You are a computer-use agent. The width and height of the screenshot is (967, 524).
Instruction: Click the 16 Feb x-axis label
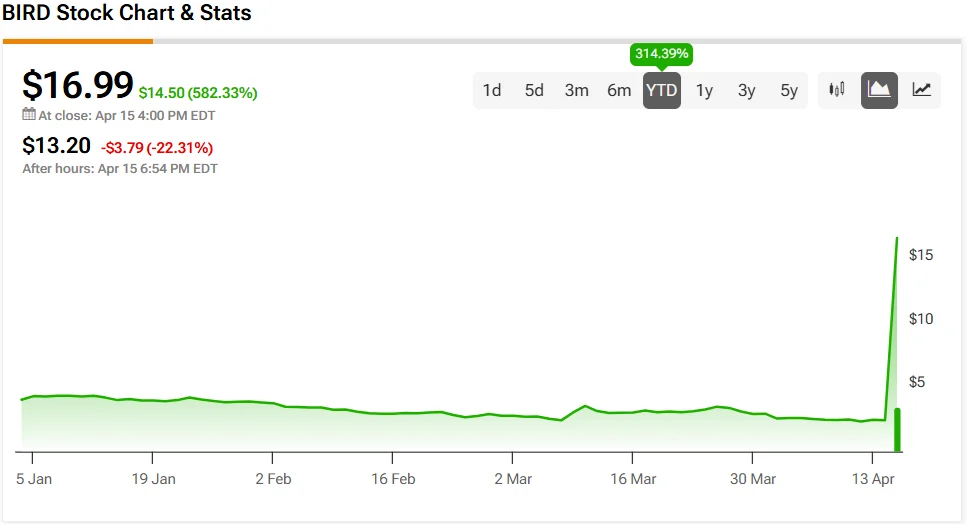(393, 479)
